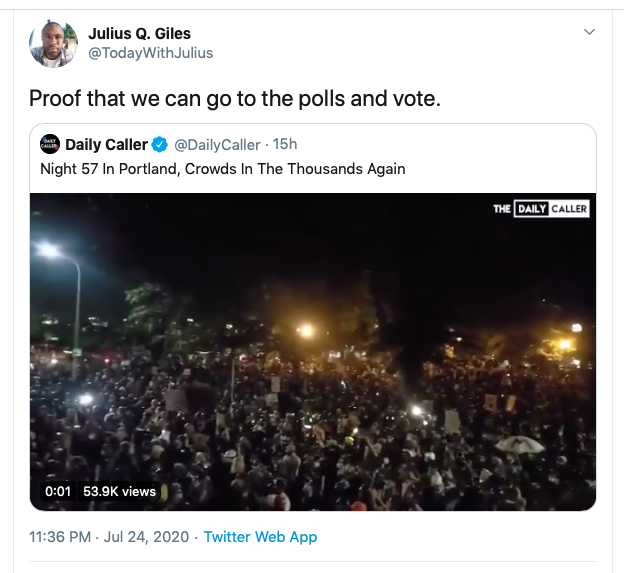The height and width of the screenshot is (573, 624).
Task: Open the Night 57 In Portland headline
Action: [222, 169]
